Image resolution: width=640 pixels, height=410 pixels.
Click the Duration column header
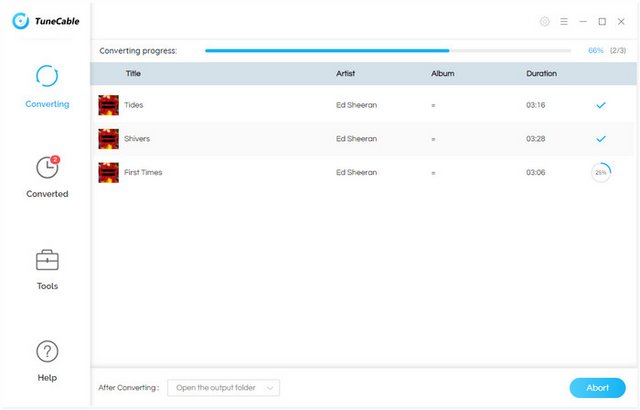click(541, 73)
